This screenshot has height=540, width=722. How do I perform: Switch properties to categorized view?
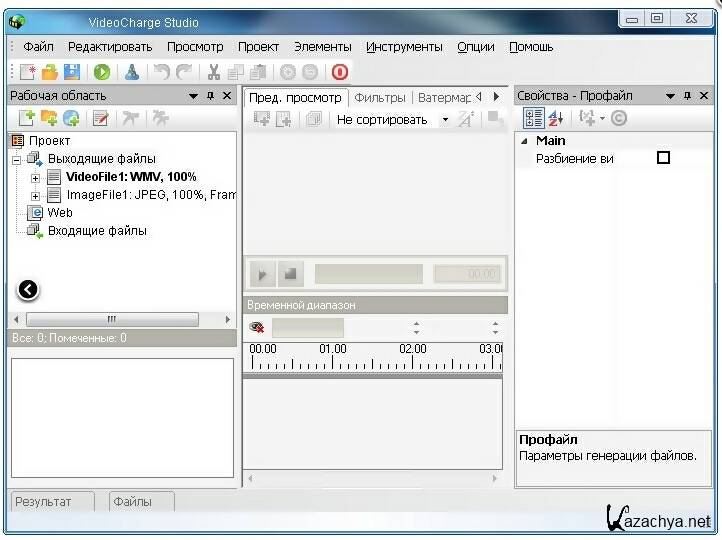[x=533, y=118]
